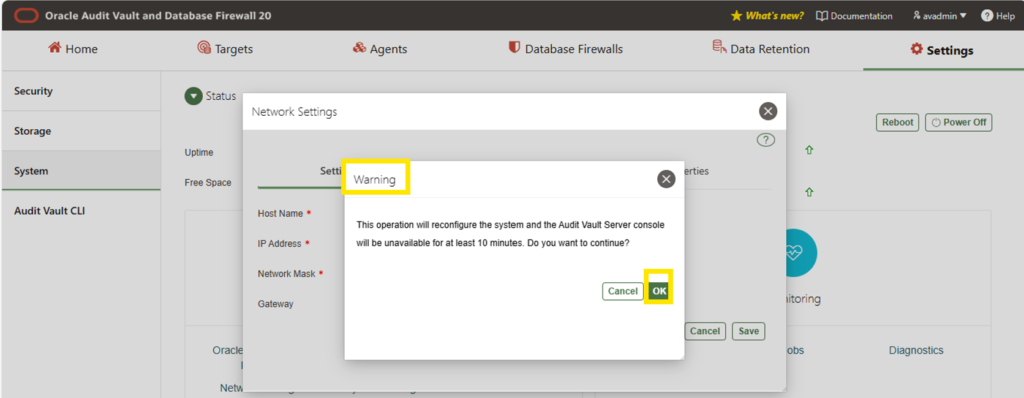Open the Database Firewalls tab
Image resolution: width=1024 pixels, height=398 pixels.
pos(566,49)
